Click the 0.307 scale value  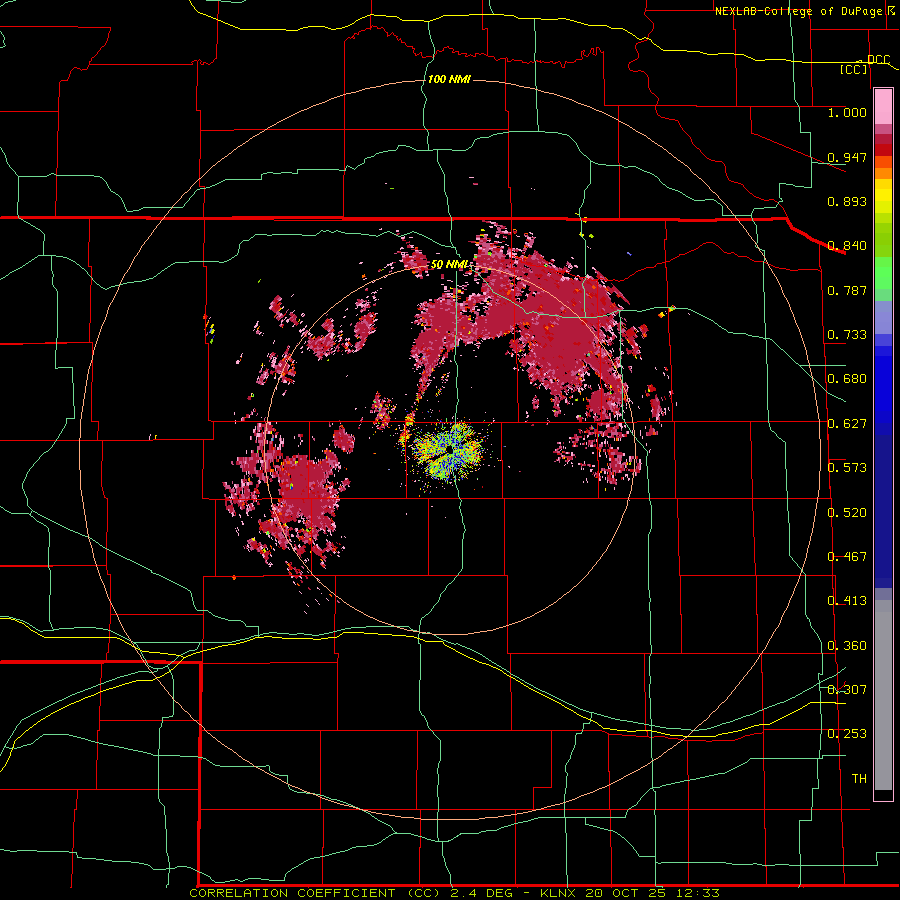tap(847, 690)
